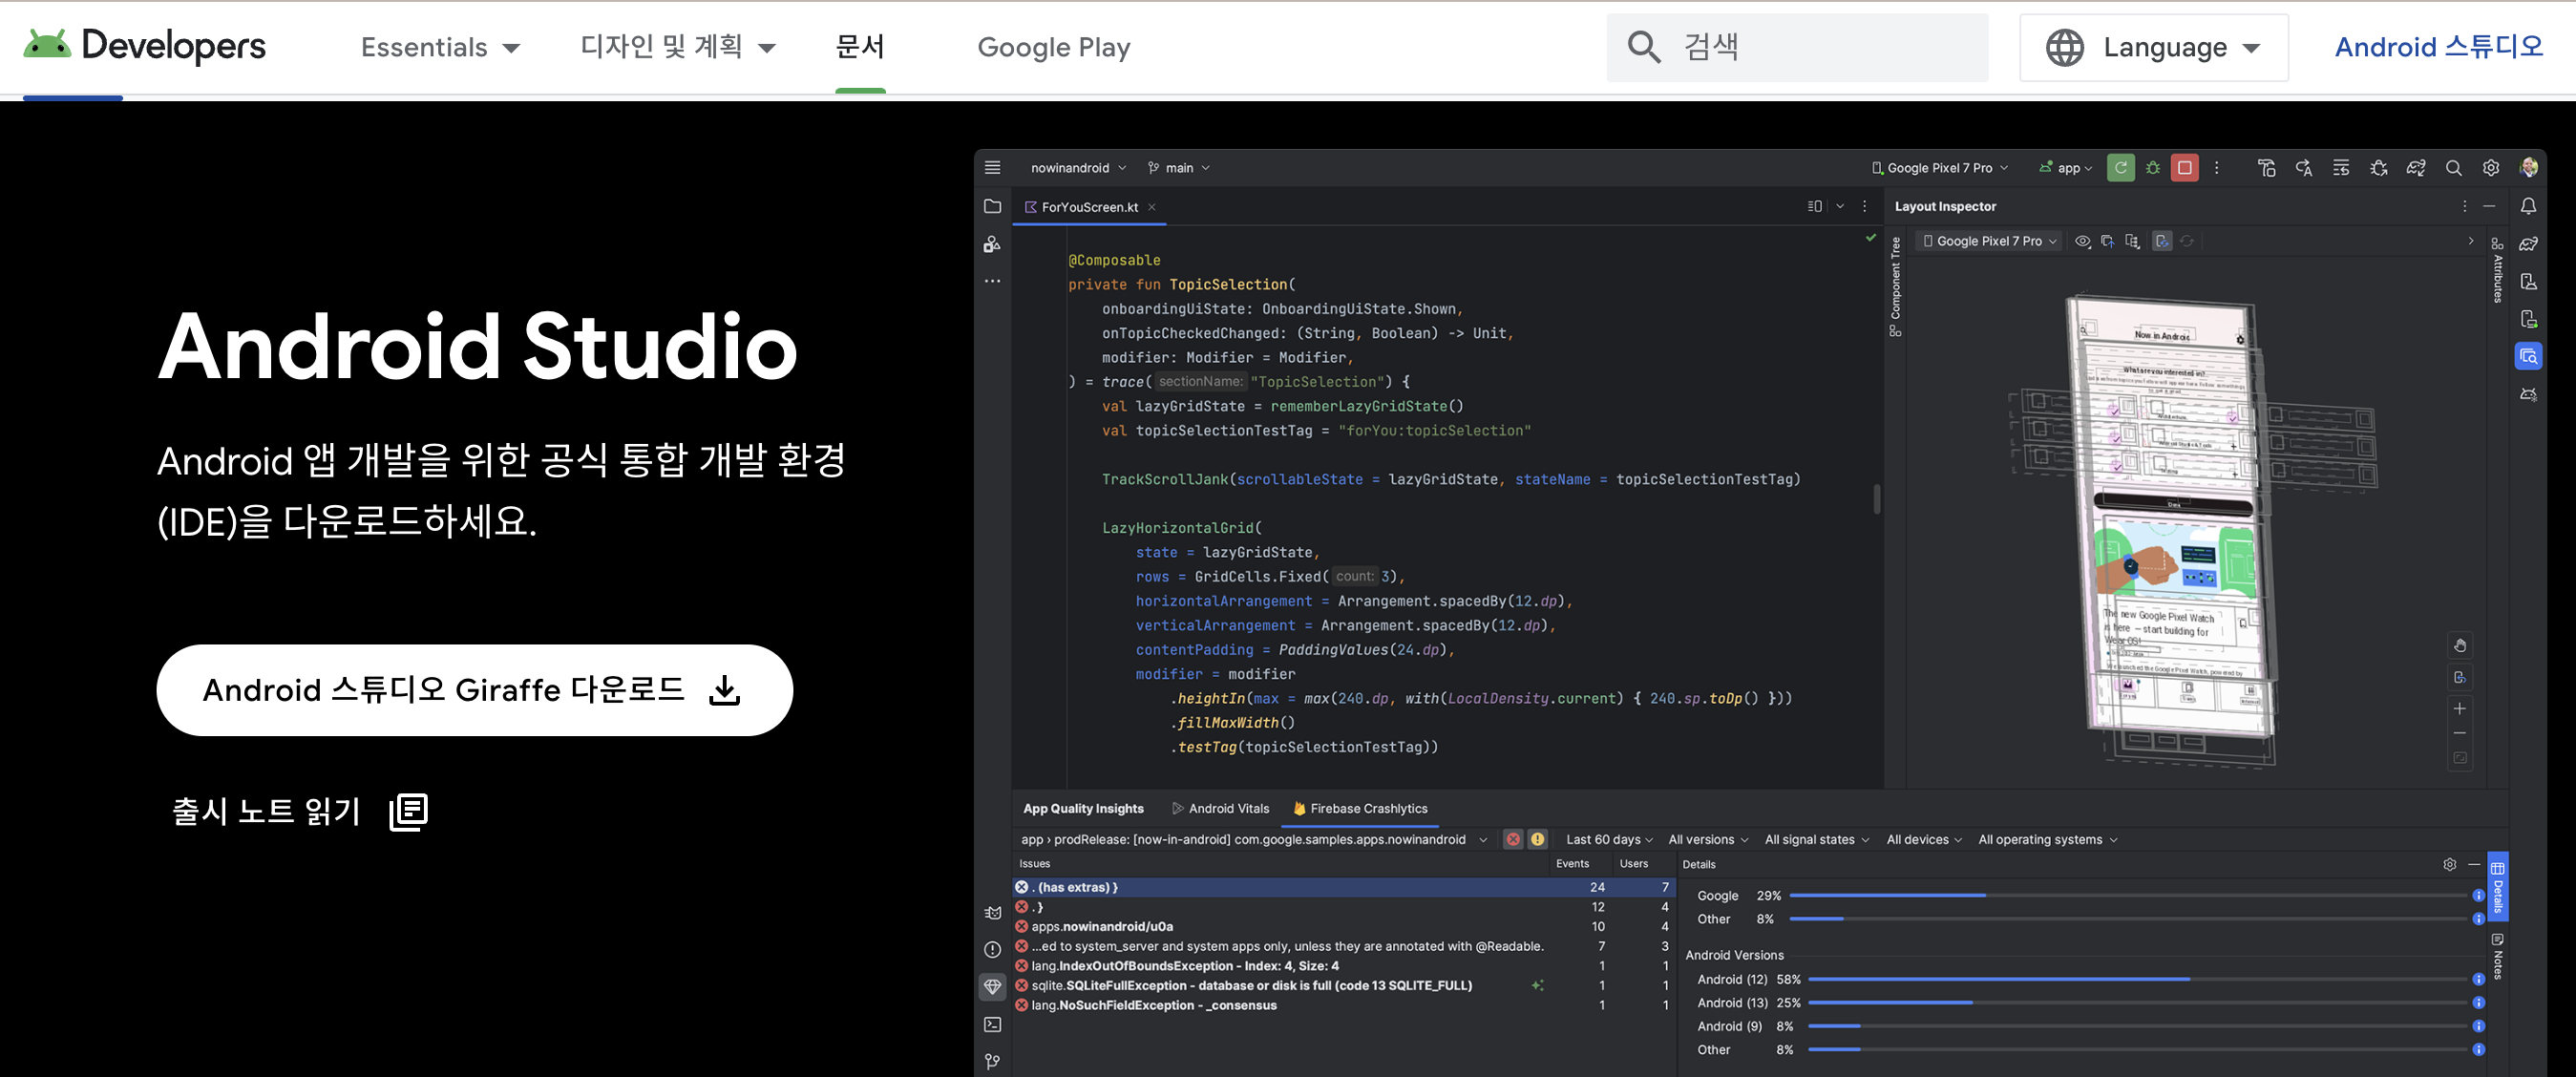The height and width of the screenshot is (1077, 2576).
Task: Click the red stop button in IDE toolbar
Action: [x=2184, y=168]
